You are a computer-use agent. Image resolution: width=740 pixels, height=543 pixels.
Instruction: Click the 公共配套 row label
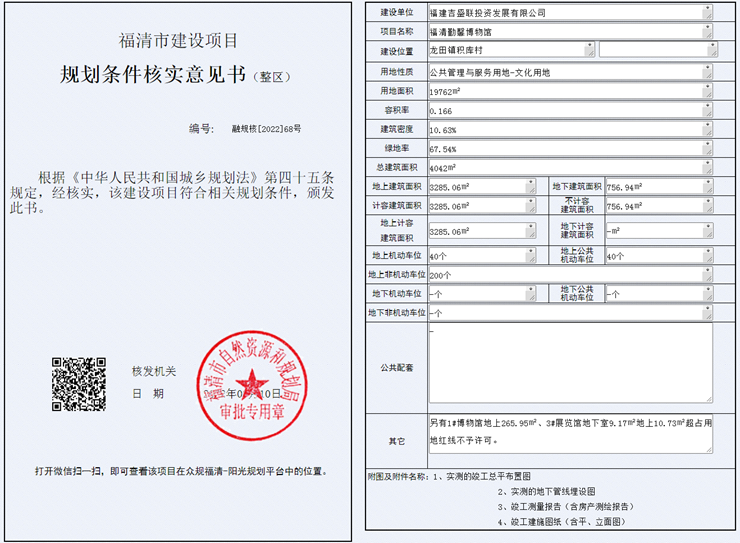pos(396,368)
